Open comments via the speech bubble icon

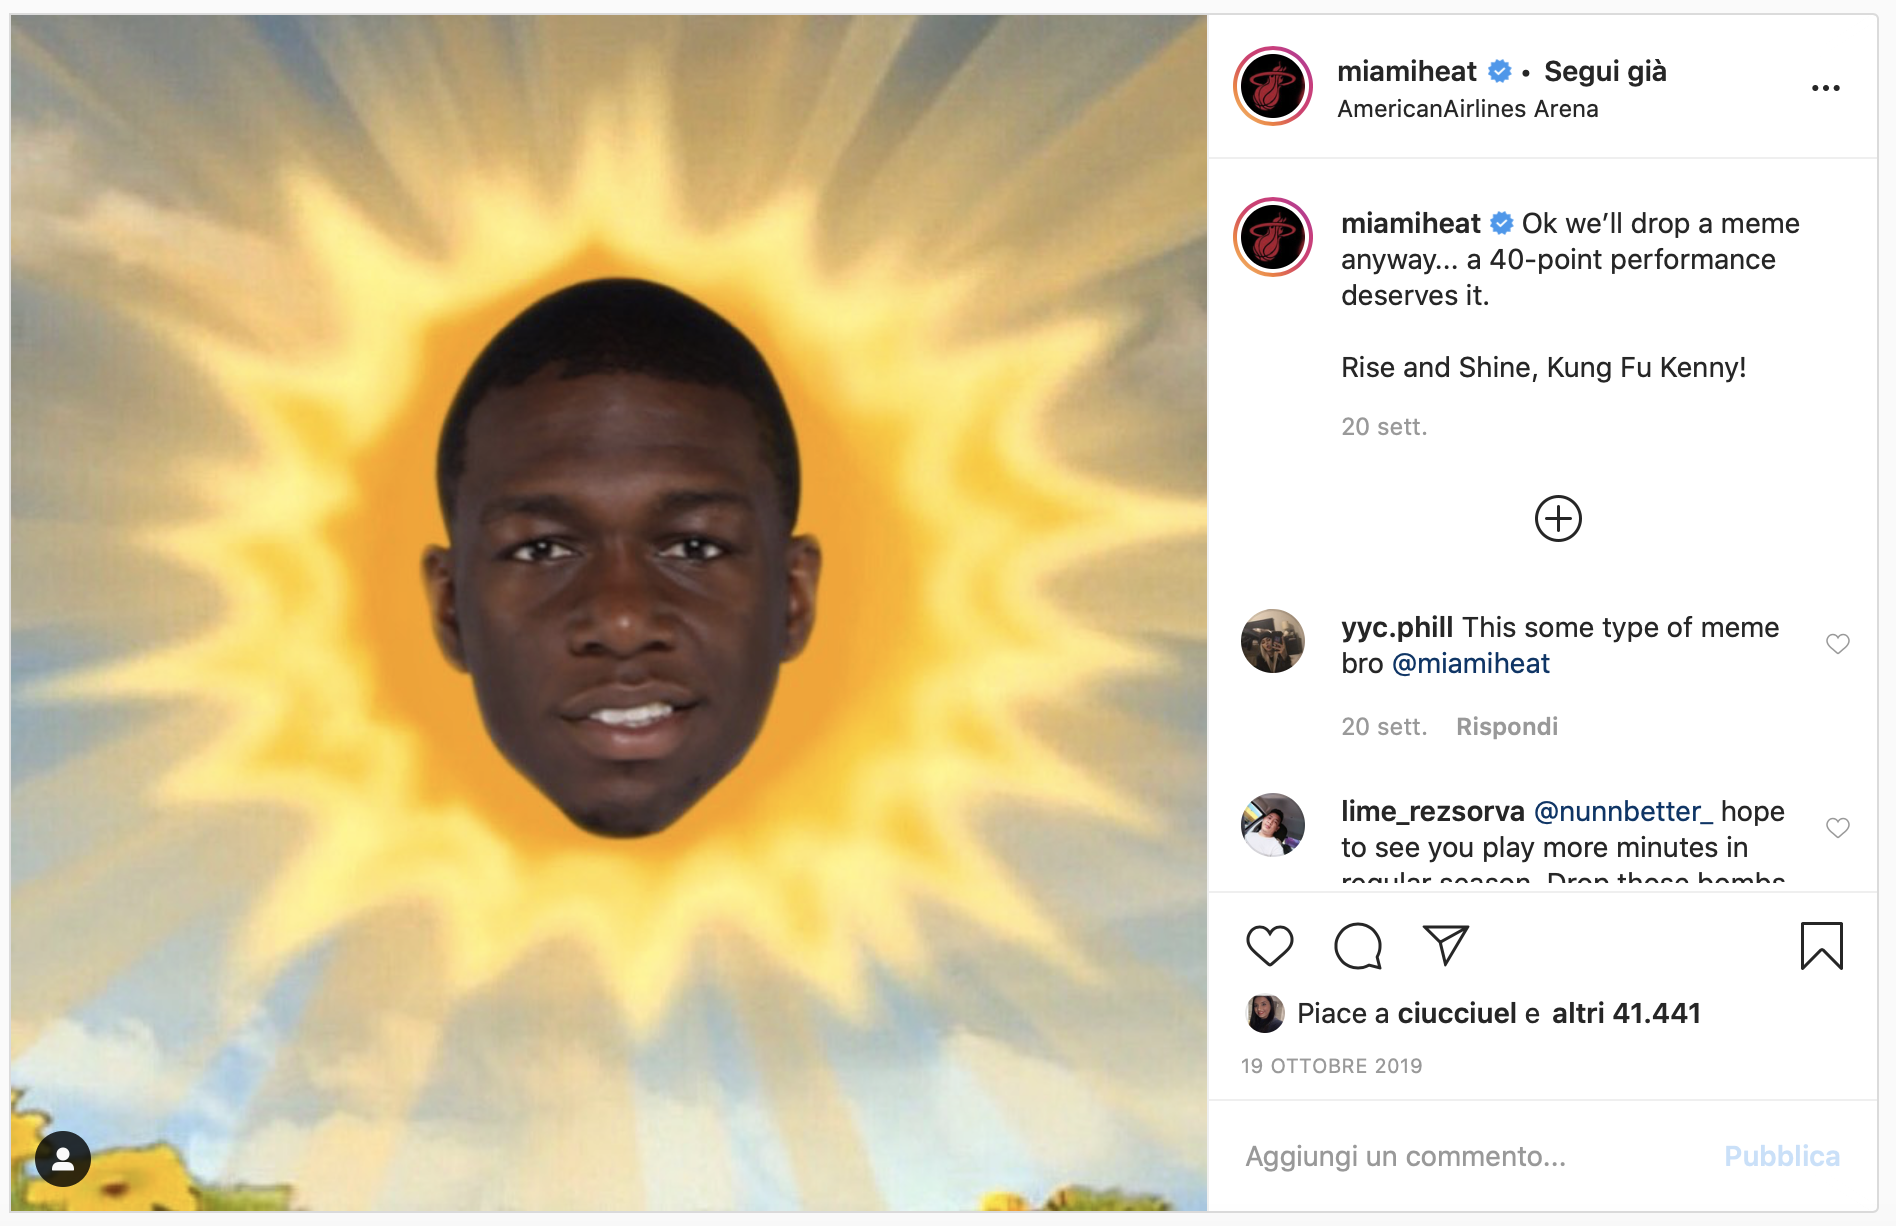point(1358,946)
